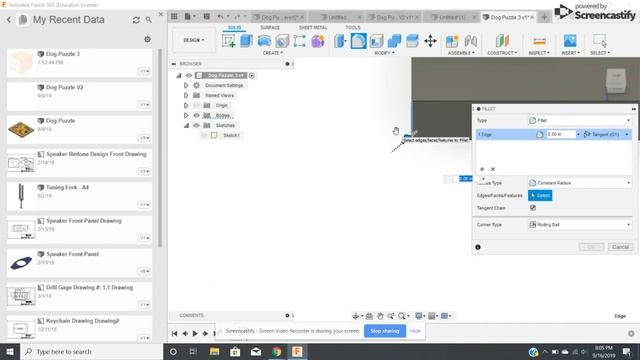The height and width of the screenshot is (360, 640).
Task: Select the Hole tool icon
Action: pos(282,41)
